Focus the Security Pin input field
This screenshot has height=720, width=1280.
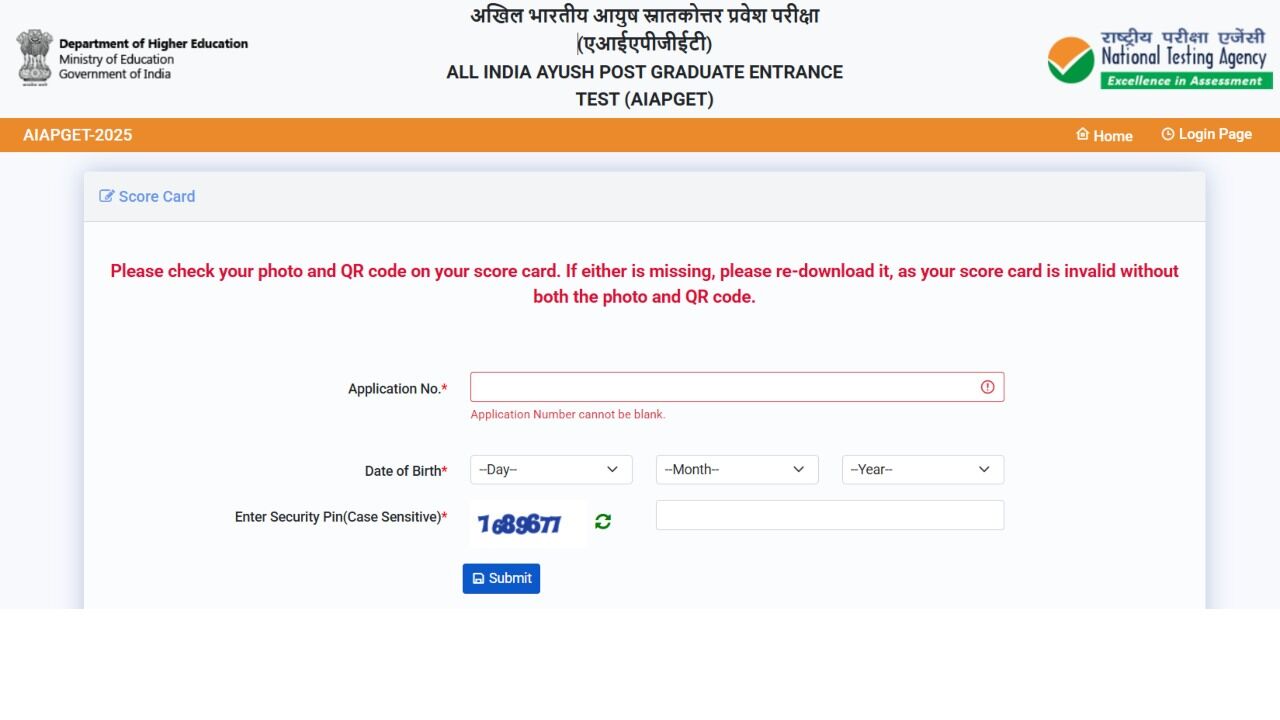click(x=830, y=515)
